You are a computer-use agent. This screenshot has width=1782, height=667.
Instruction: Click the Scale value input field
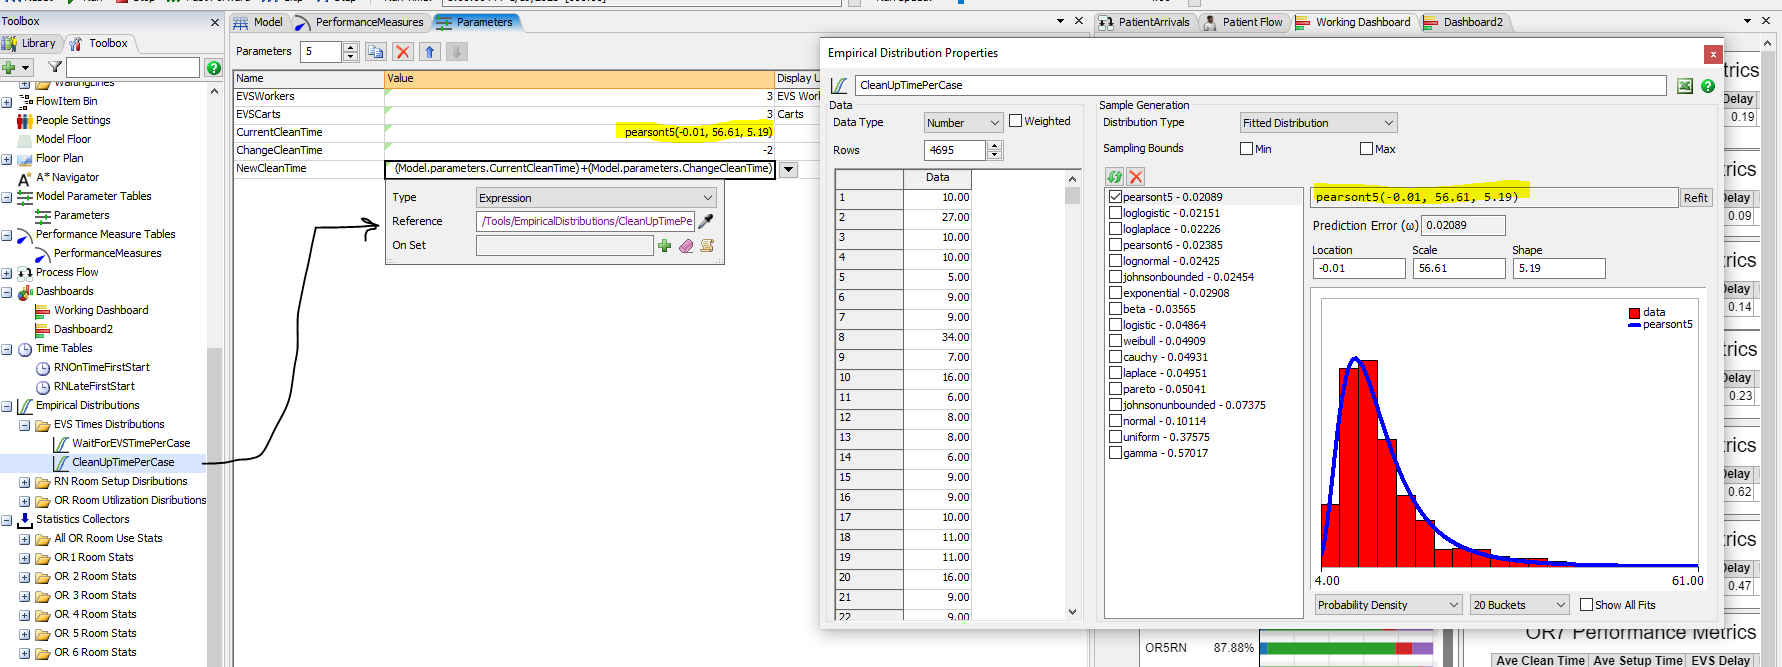click(1457, 268)
